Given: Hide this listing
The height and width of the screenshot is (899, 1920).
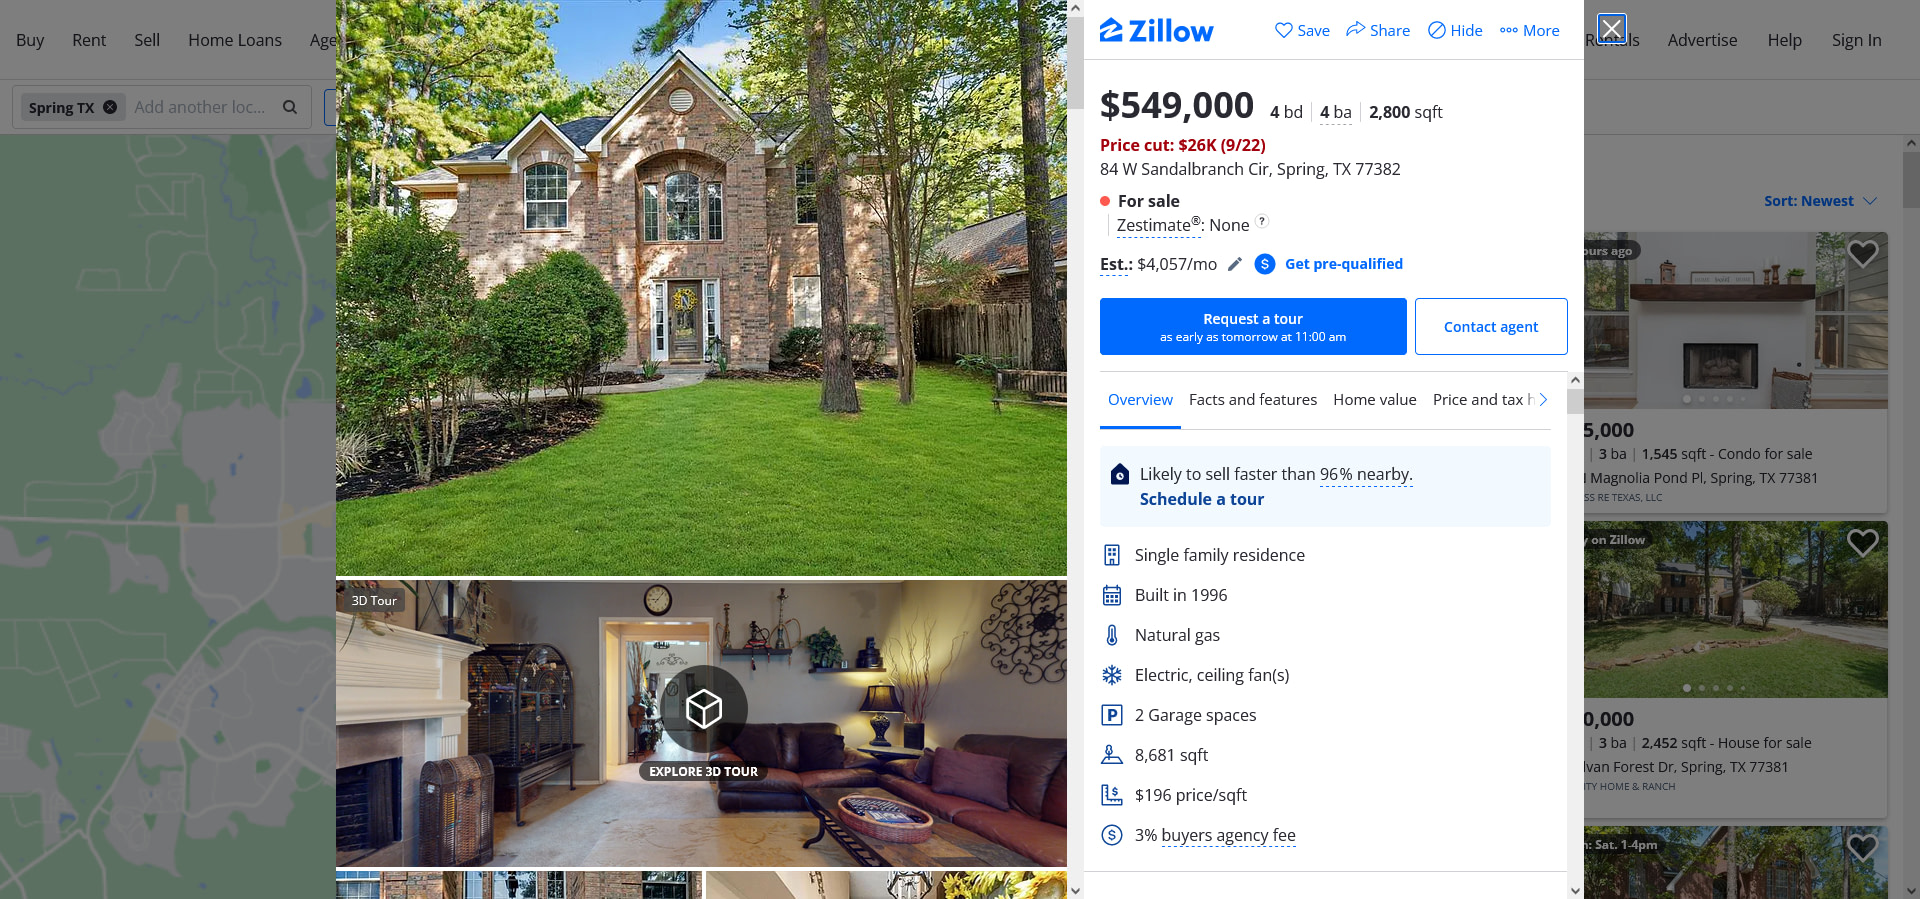Looking at the screenshot, I should coord(1455,30).
